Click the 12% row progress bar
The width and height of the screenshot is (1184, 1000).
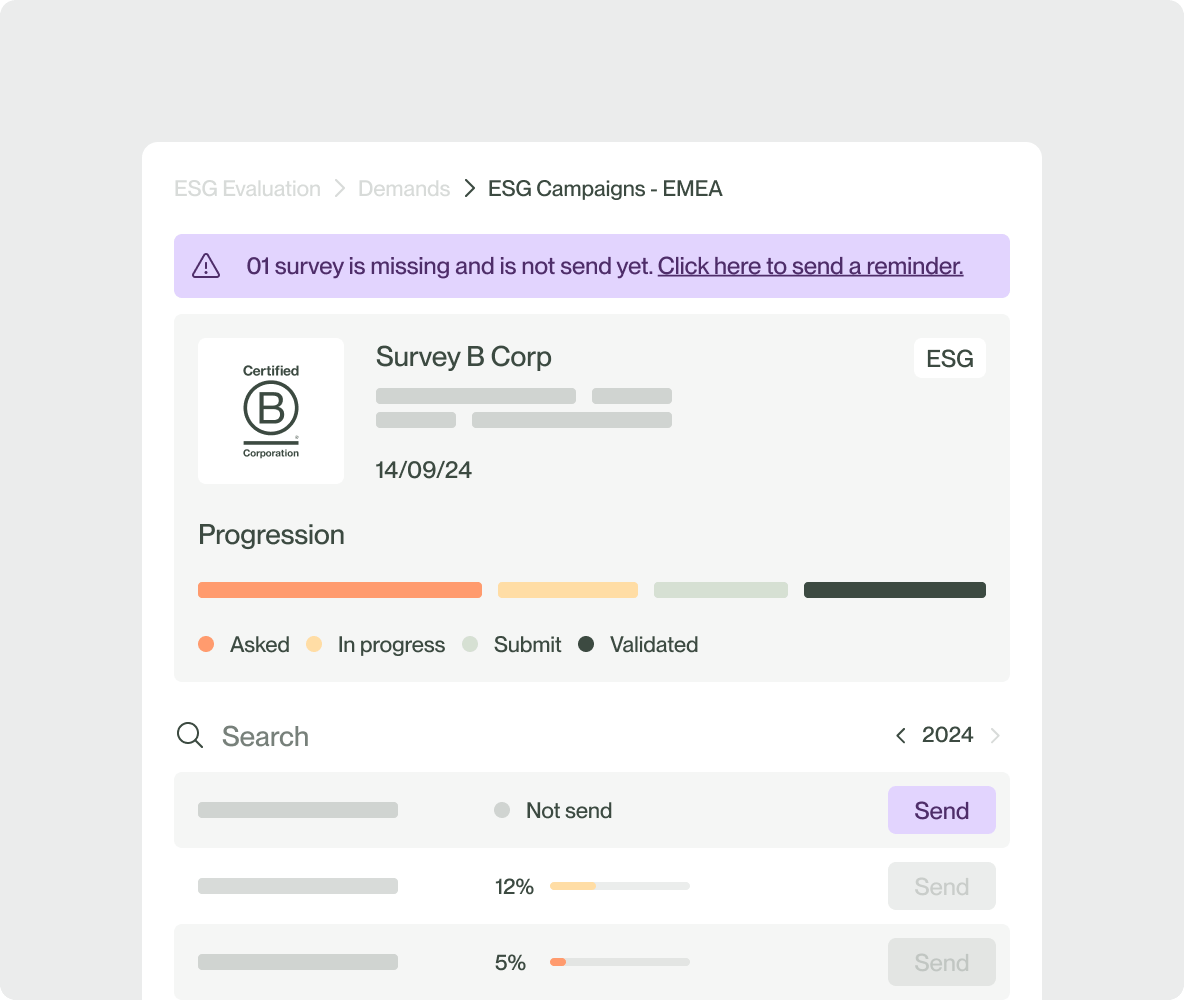point(619,886)
